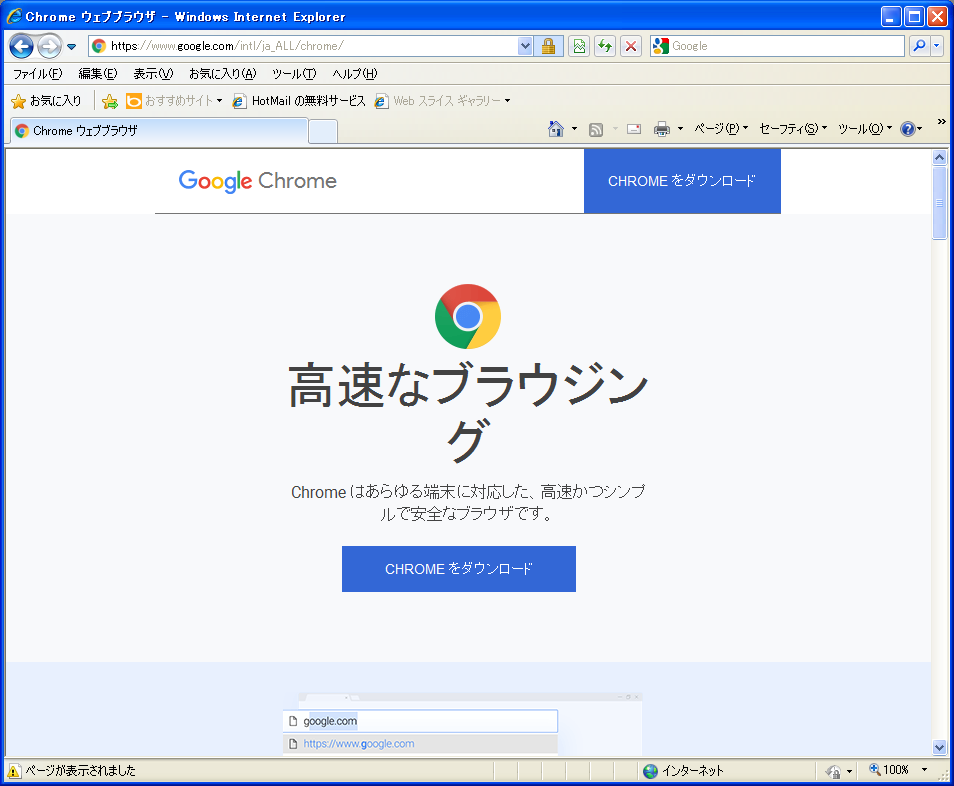Screen dimensions: 954x786
Task: Open the セーフティ(S) command menu
Action: point(793,129)
